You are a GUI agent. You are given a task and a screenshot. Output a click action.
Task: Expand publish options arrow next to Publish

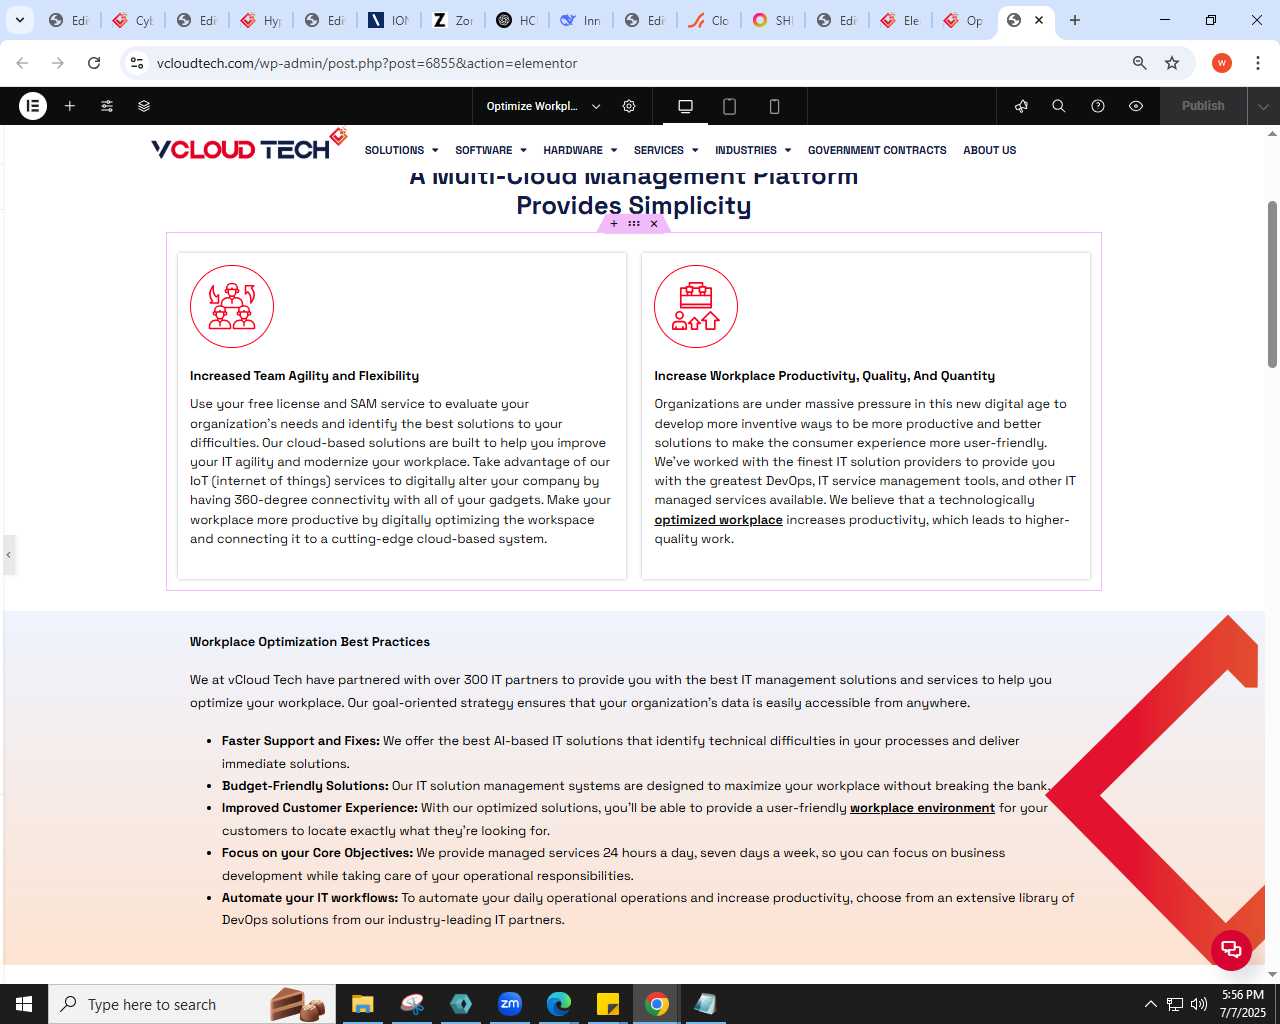[x=1264, y=106]
